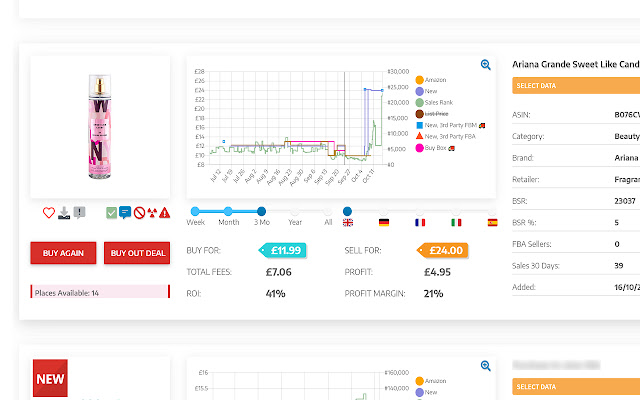This screenshot has width=640, height=400.
Task: Click the download icon under the product image
Action: (x=64, y=213)
